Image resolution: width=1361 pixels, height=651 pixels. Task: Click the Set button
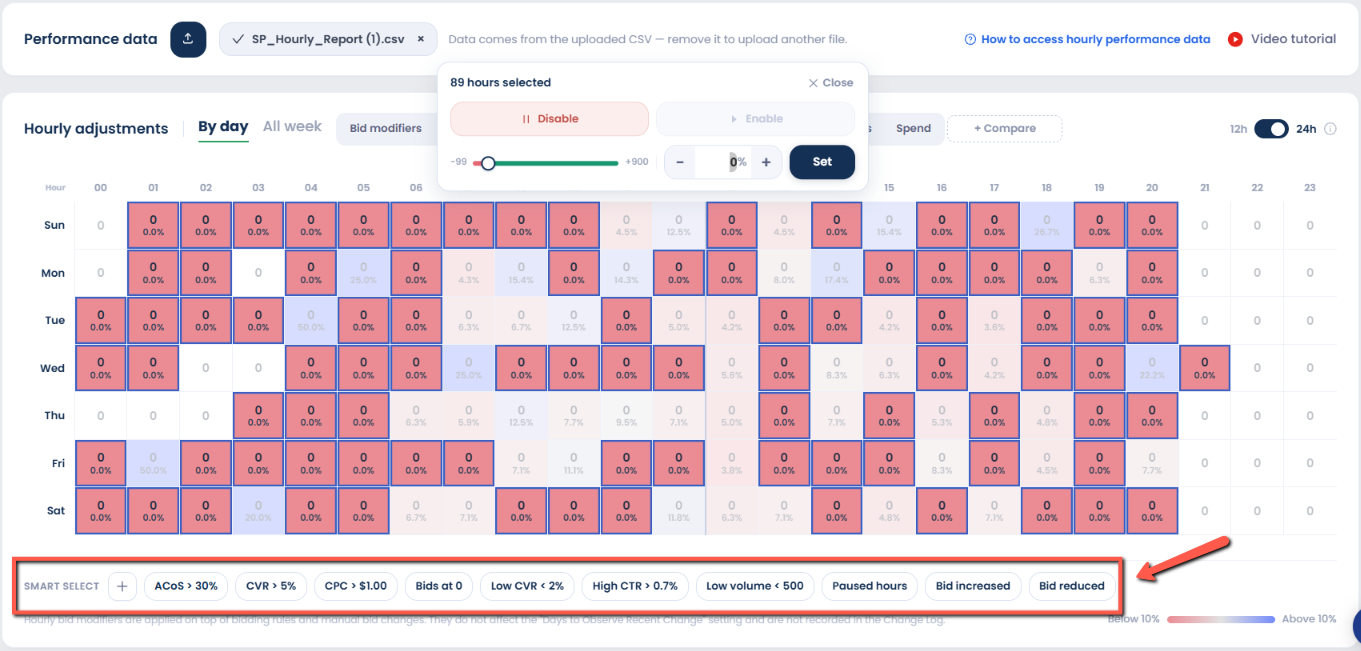(822, 162)
